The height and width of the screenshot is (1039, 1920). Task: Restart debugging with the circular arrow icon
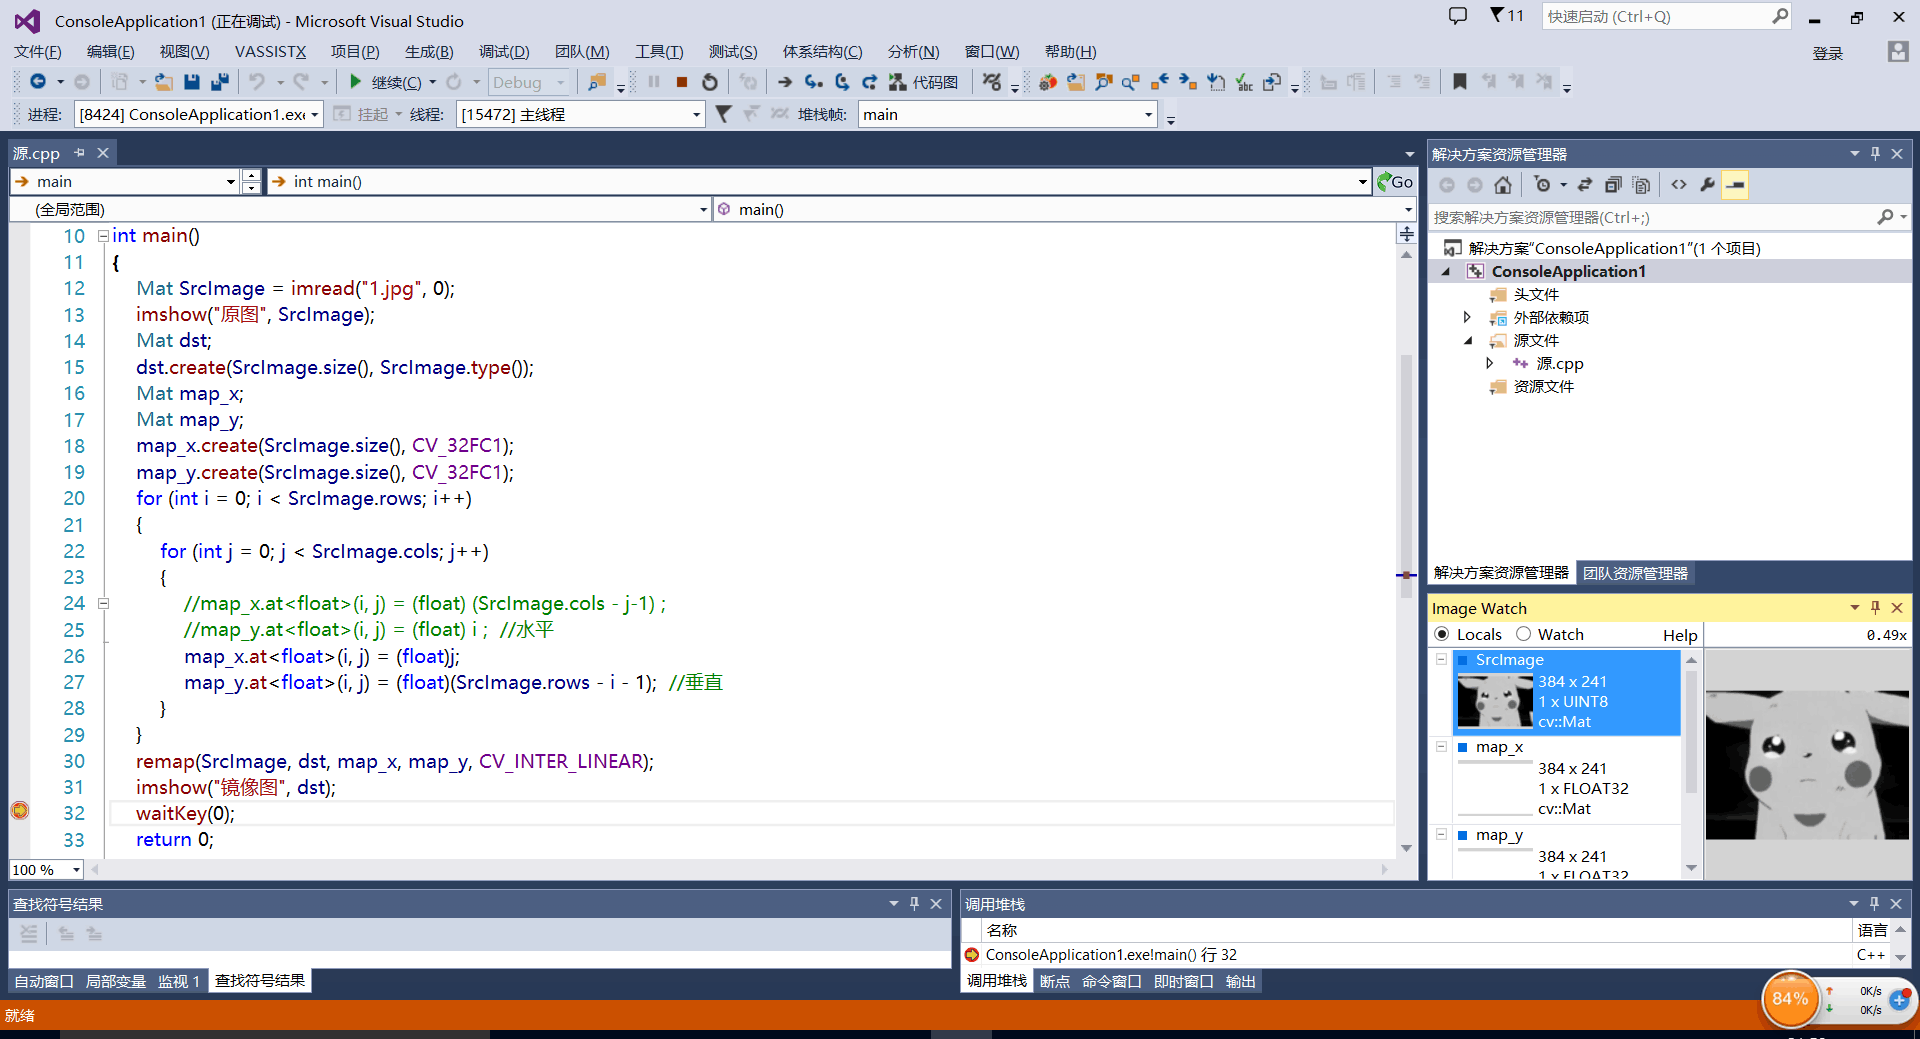(710, 82)
